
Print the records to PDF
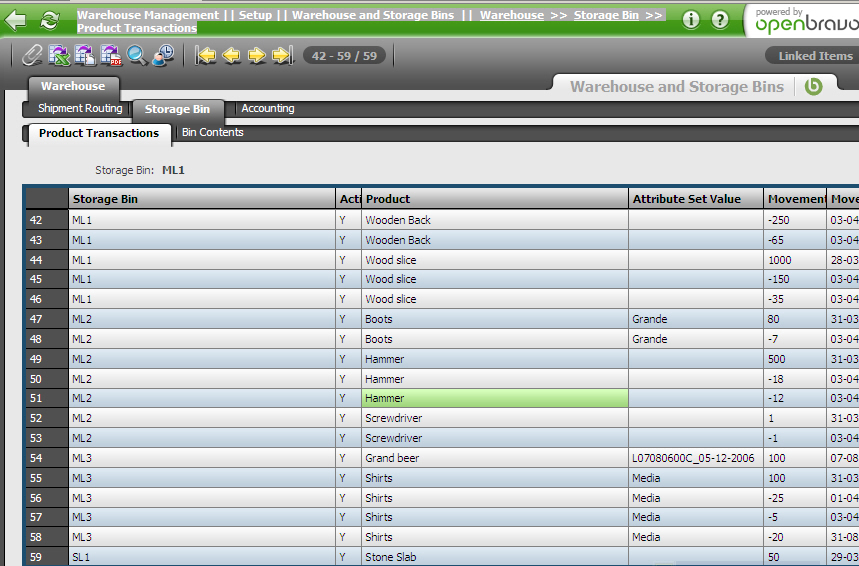pyautogui.click(x=111, y=56)
